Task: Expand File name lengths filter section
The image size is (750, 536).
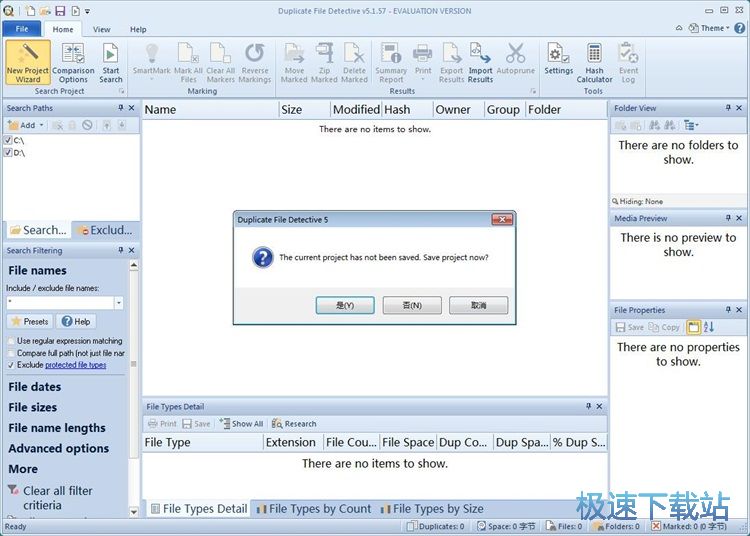Action: click(57, 428)
